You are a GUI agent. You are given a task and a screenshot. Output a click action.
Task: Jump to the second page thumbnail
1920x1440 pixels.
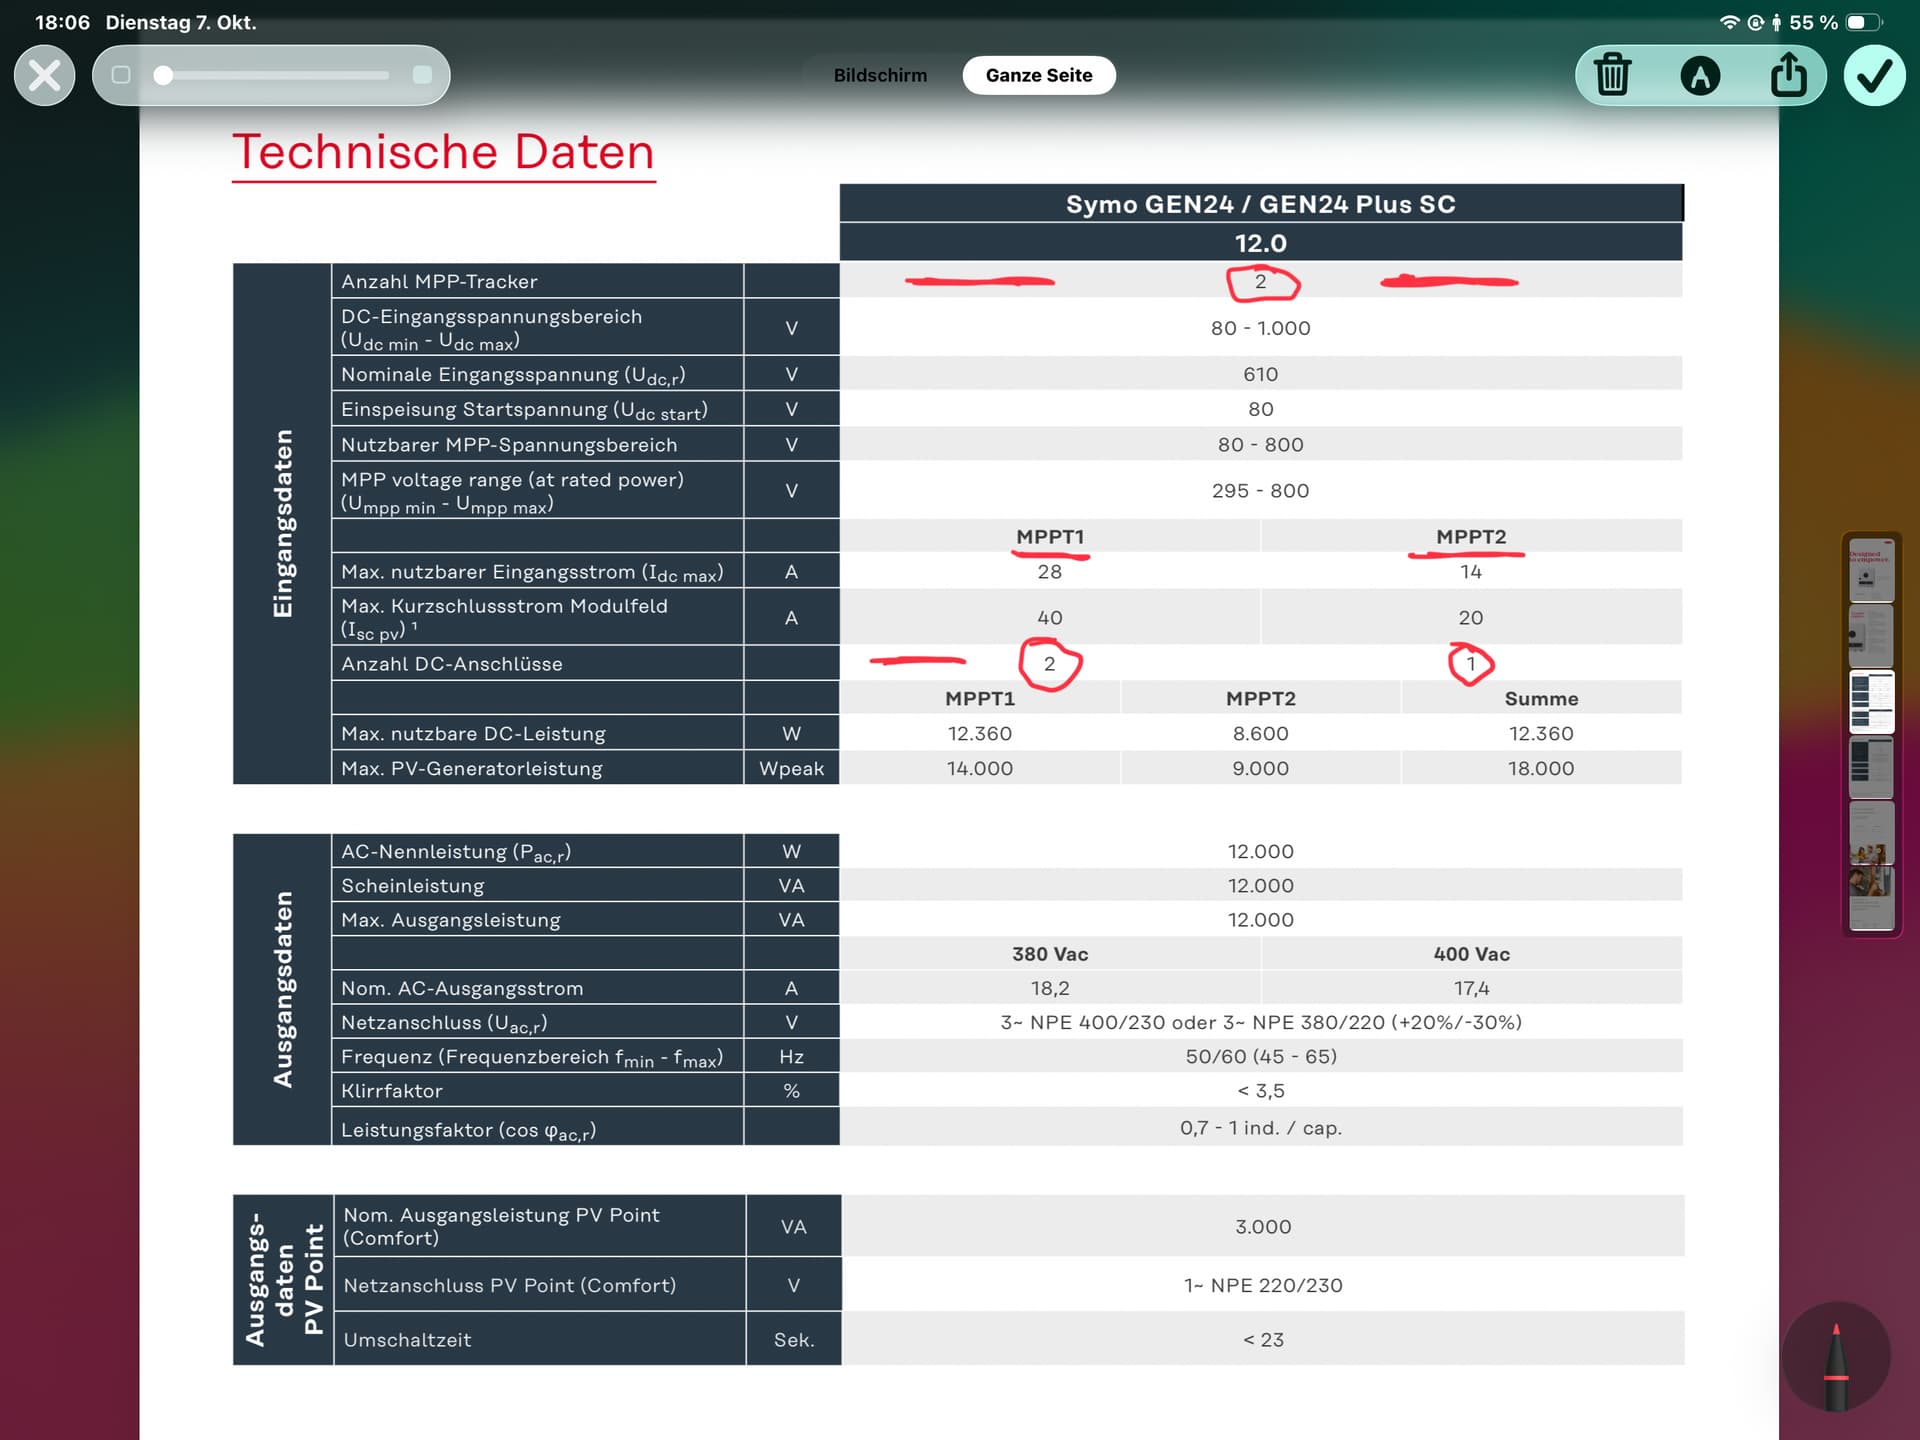1870,635
